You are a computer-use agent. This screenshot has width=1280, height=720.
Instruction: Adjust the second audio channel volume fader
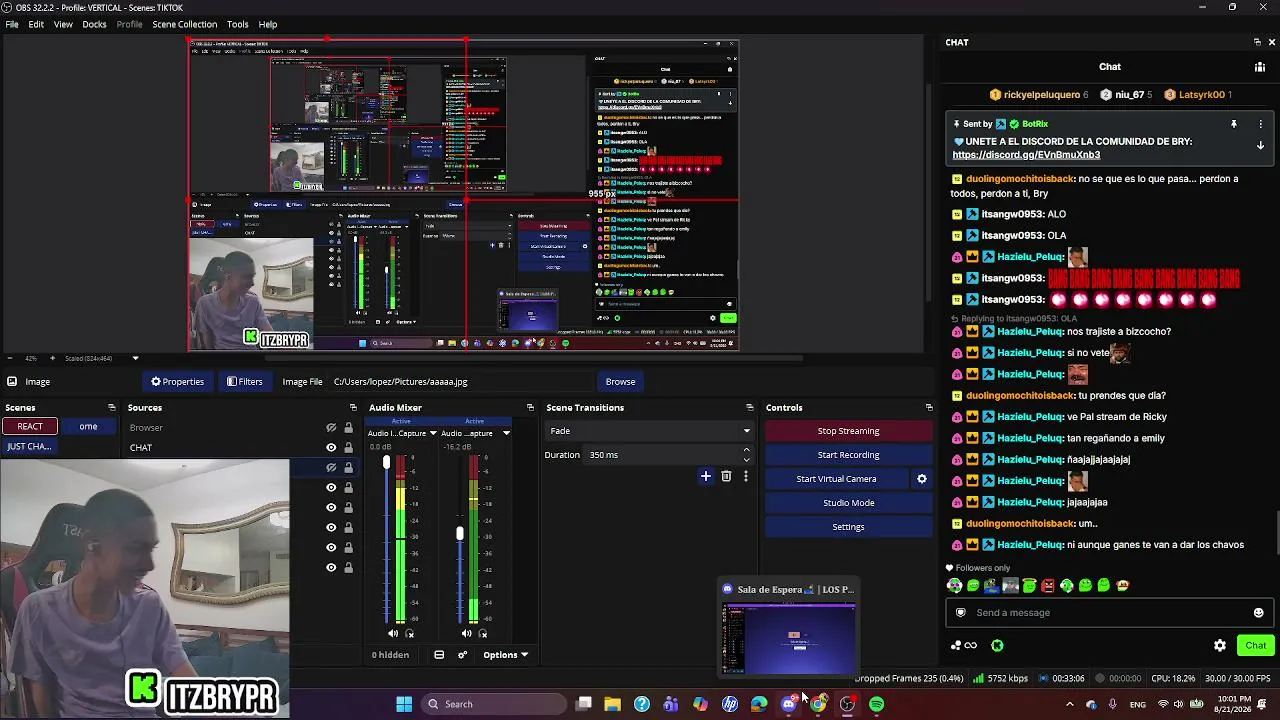tap(460, 533)
